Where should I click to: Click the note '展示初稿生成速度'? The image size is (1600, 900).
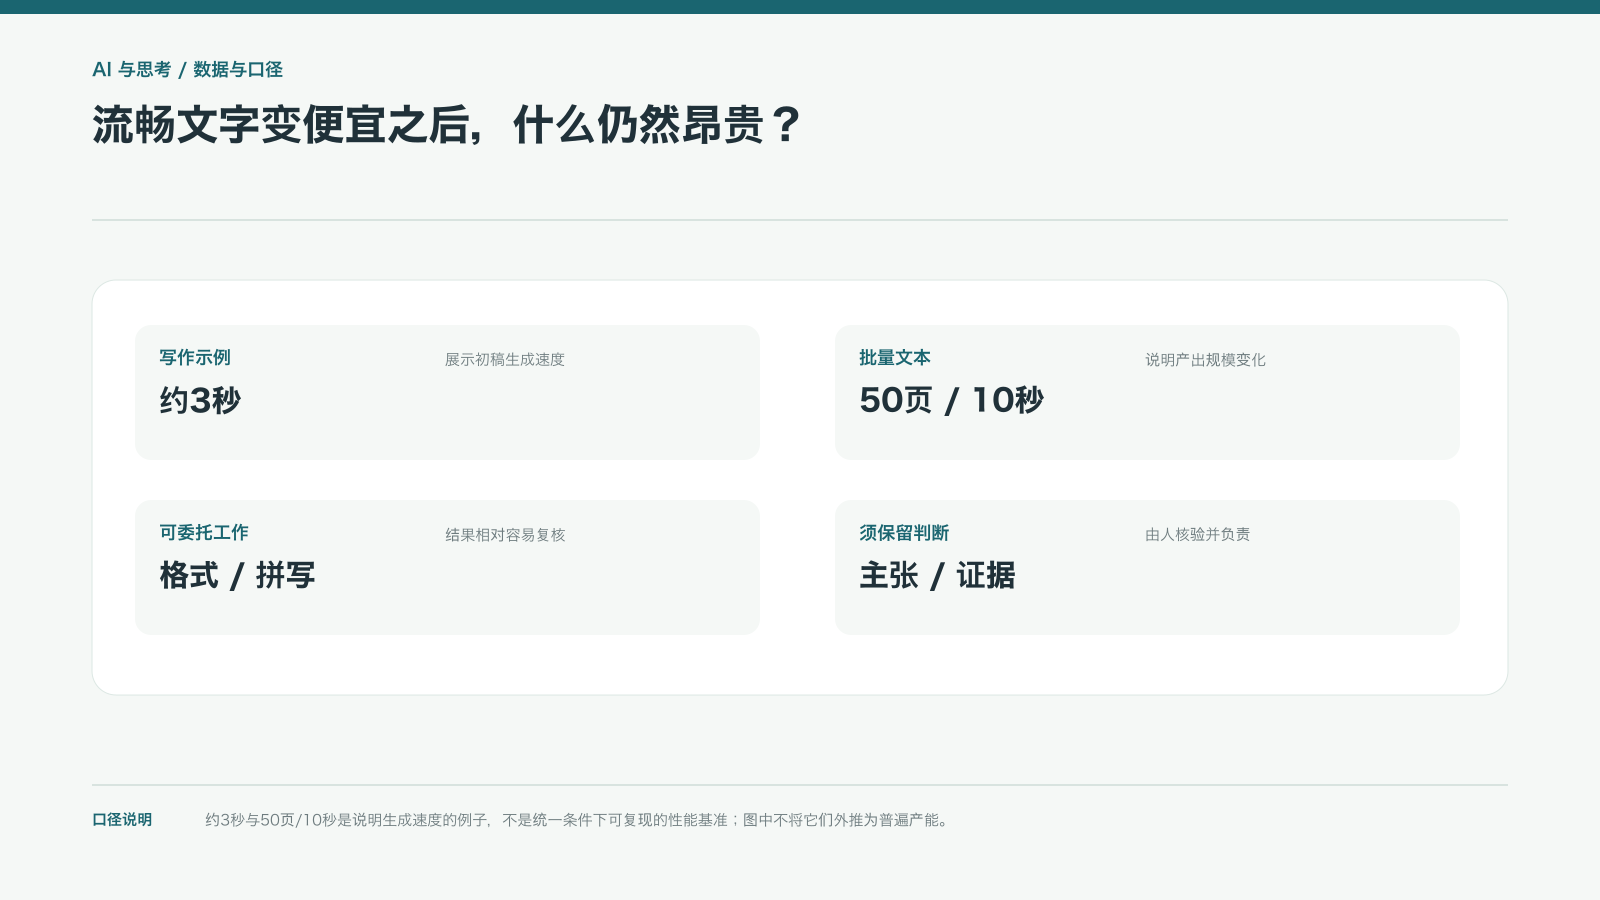tap(505, 360)
